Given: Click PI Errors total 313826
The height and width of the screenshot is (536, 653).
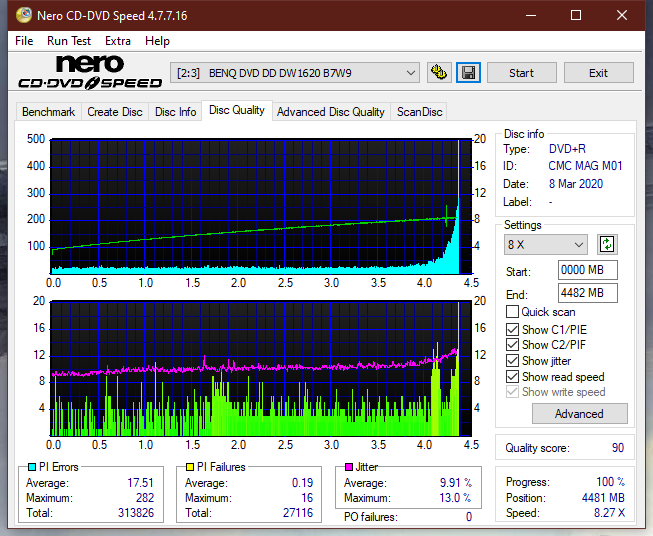Looking at the screenshot, I should (x=136, y=512).
